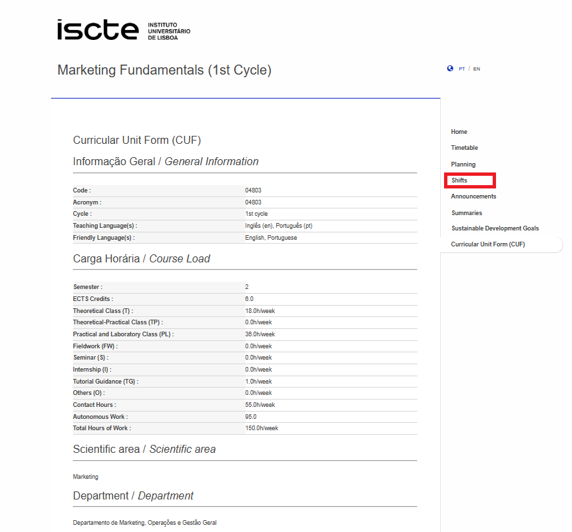Click the Fieldwork (FW) label
This screenshot has height=532, width=572.
tap(95, 346)
